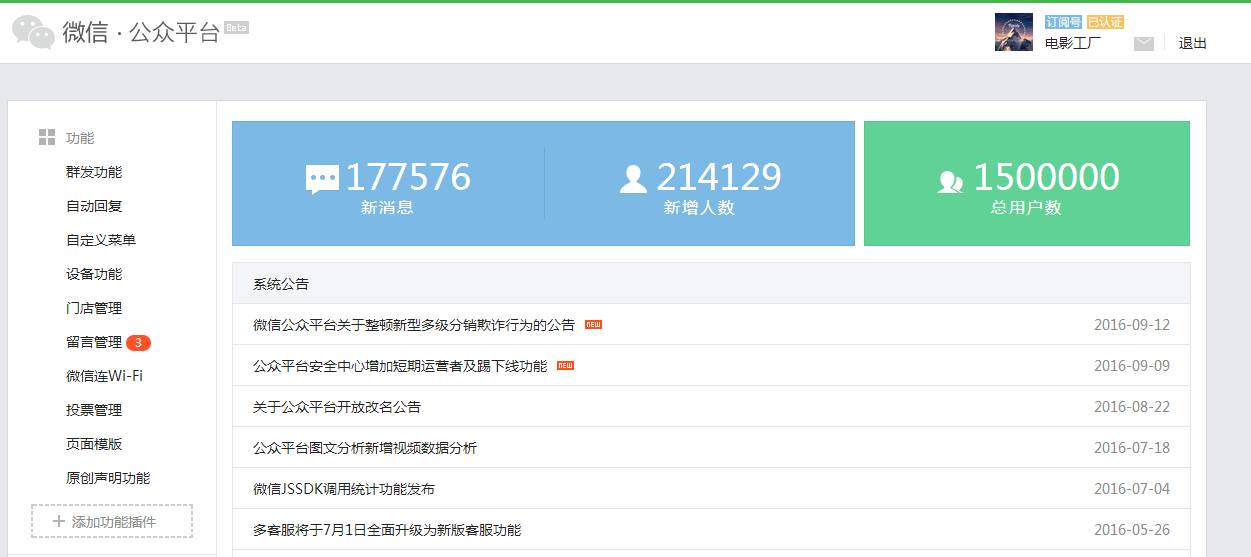Click the WeChat logo icon
Screen dimensions: 1251x557
pyautogui.click(x=33, y=32)
